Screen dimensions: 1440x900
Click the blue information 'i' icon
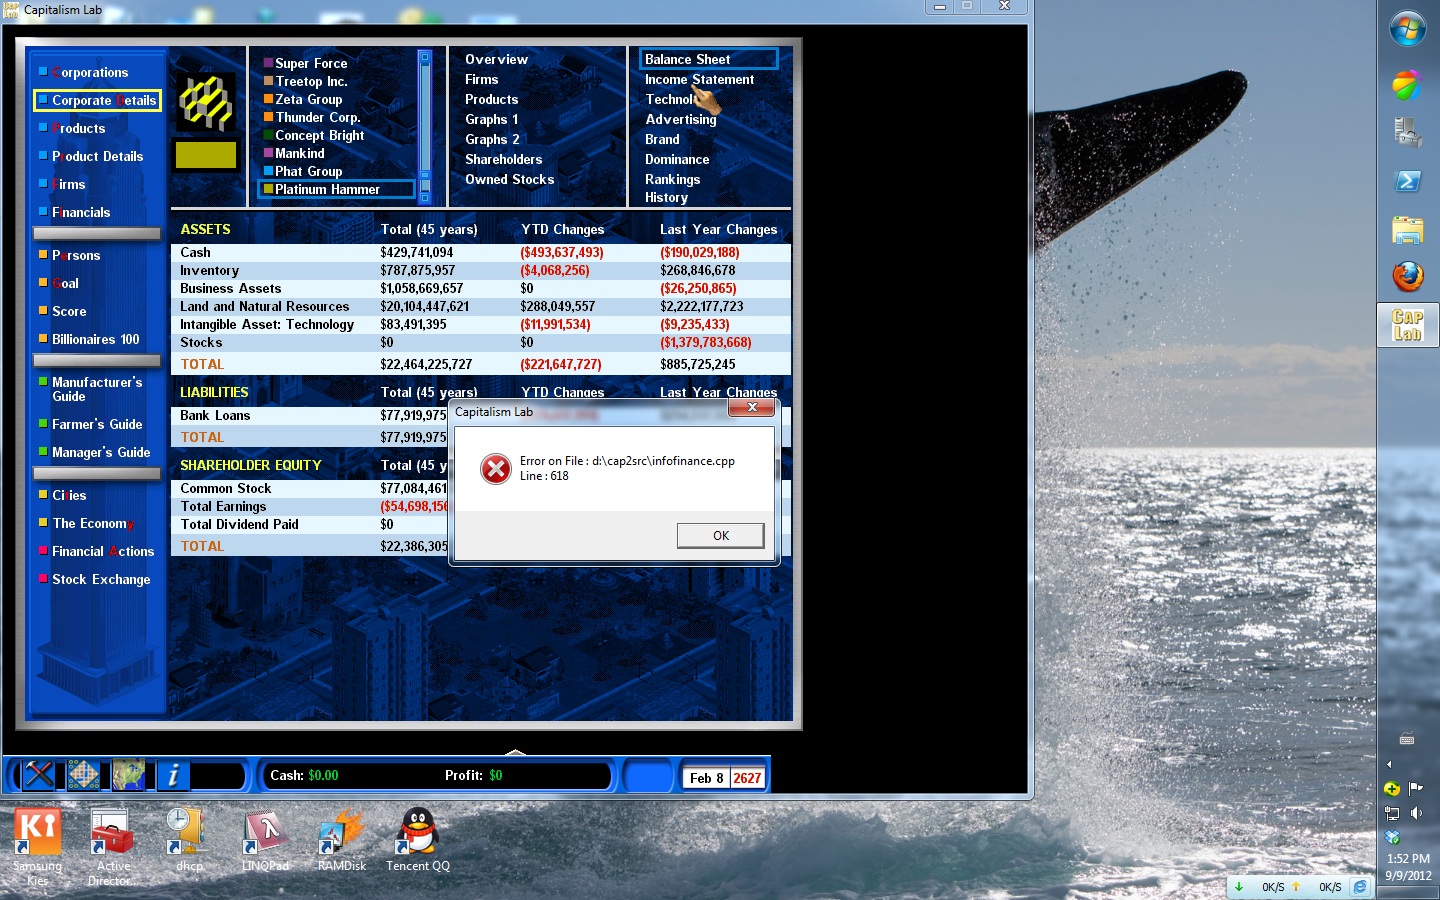click(x=173, y=775)
